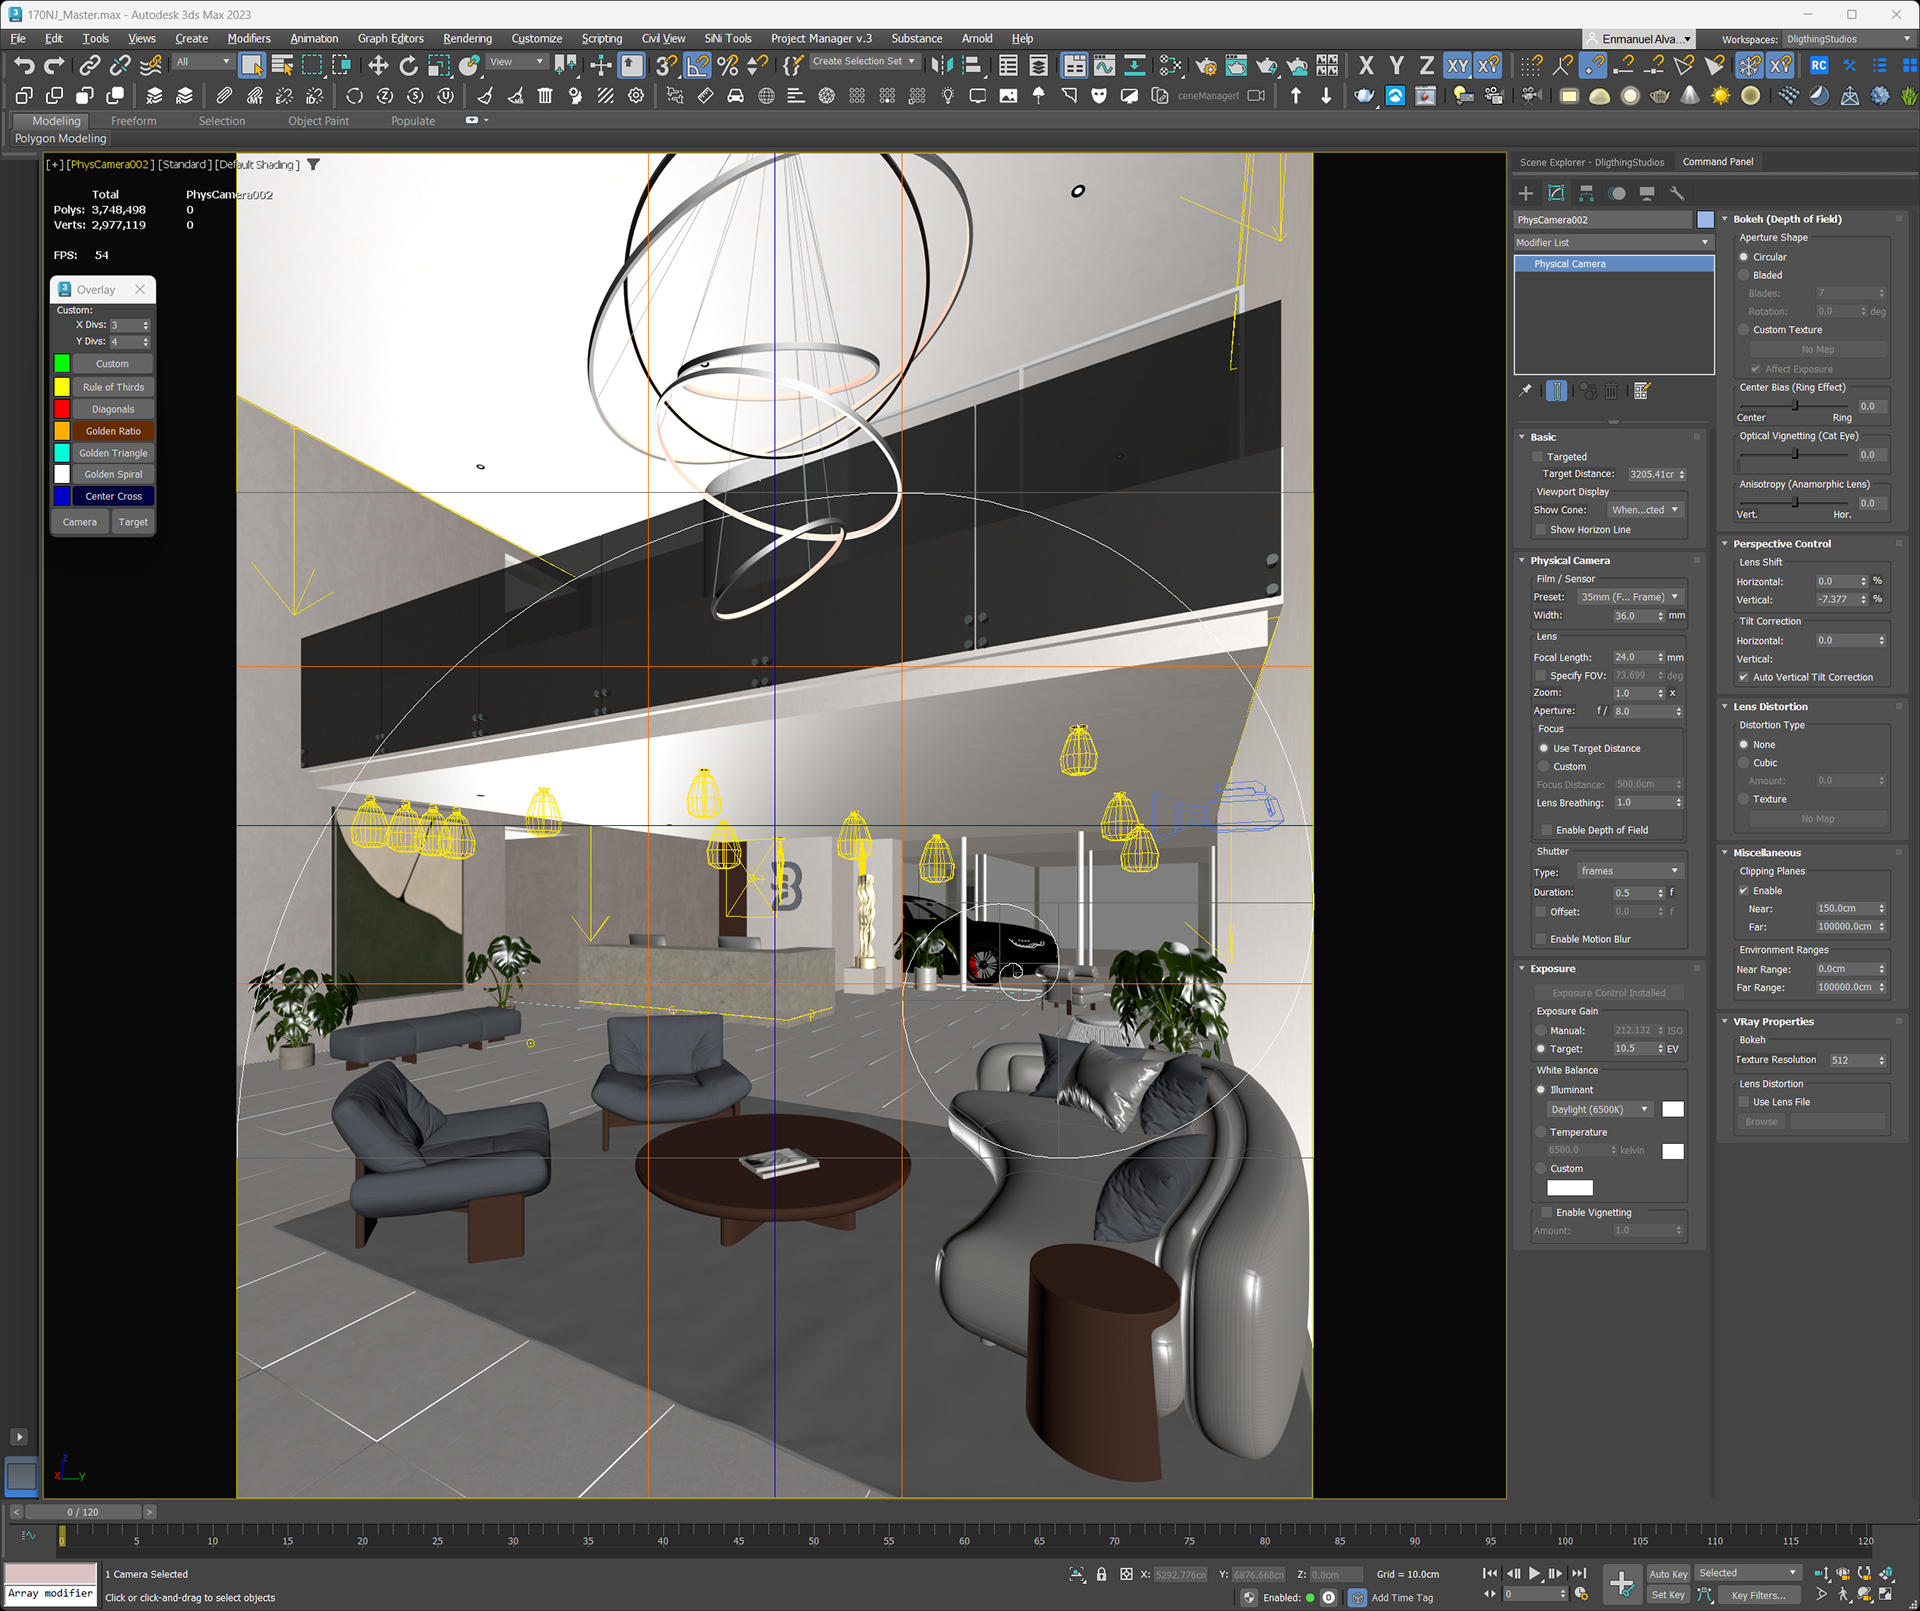Screen dimensions: 1920x1611
Task: Click the RC toolbar icon
Action: click(x=1819, y=66)
